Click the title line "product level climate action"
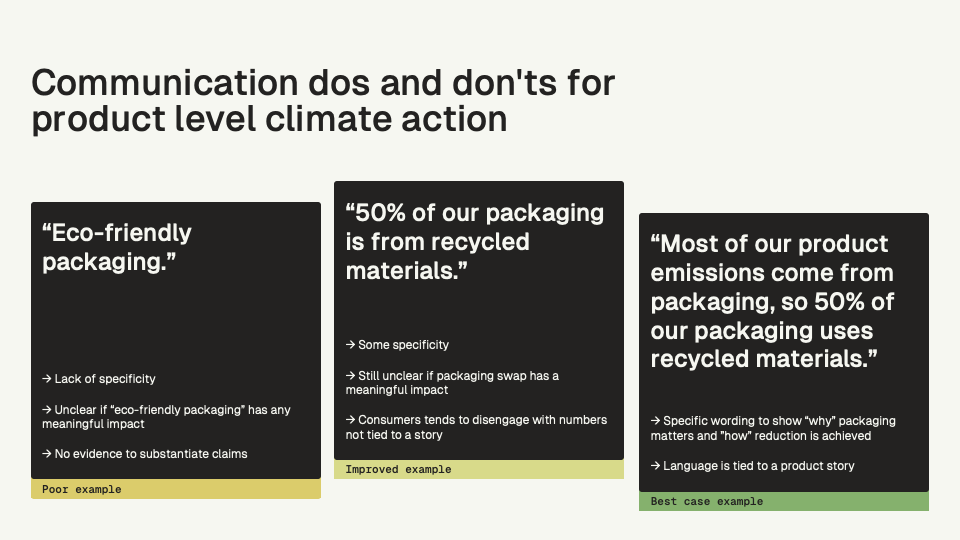960x540 pixels. coord(269,119)
